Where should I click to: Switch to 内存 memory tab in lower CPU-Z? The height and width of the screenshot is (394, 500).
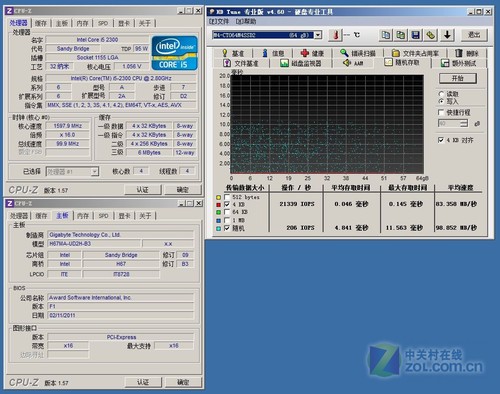point(83,216)
